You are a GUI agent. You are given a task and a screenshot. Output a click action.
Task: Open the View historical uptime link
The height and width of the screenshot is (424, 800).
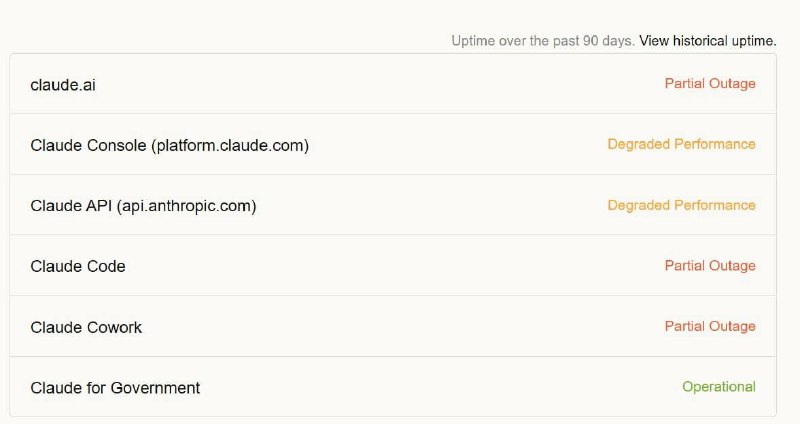point(708,41)
